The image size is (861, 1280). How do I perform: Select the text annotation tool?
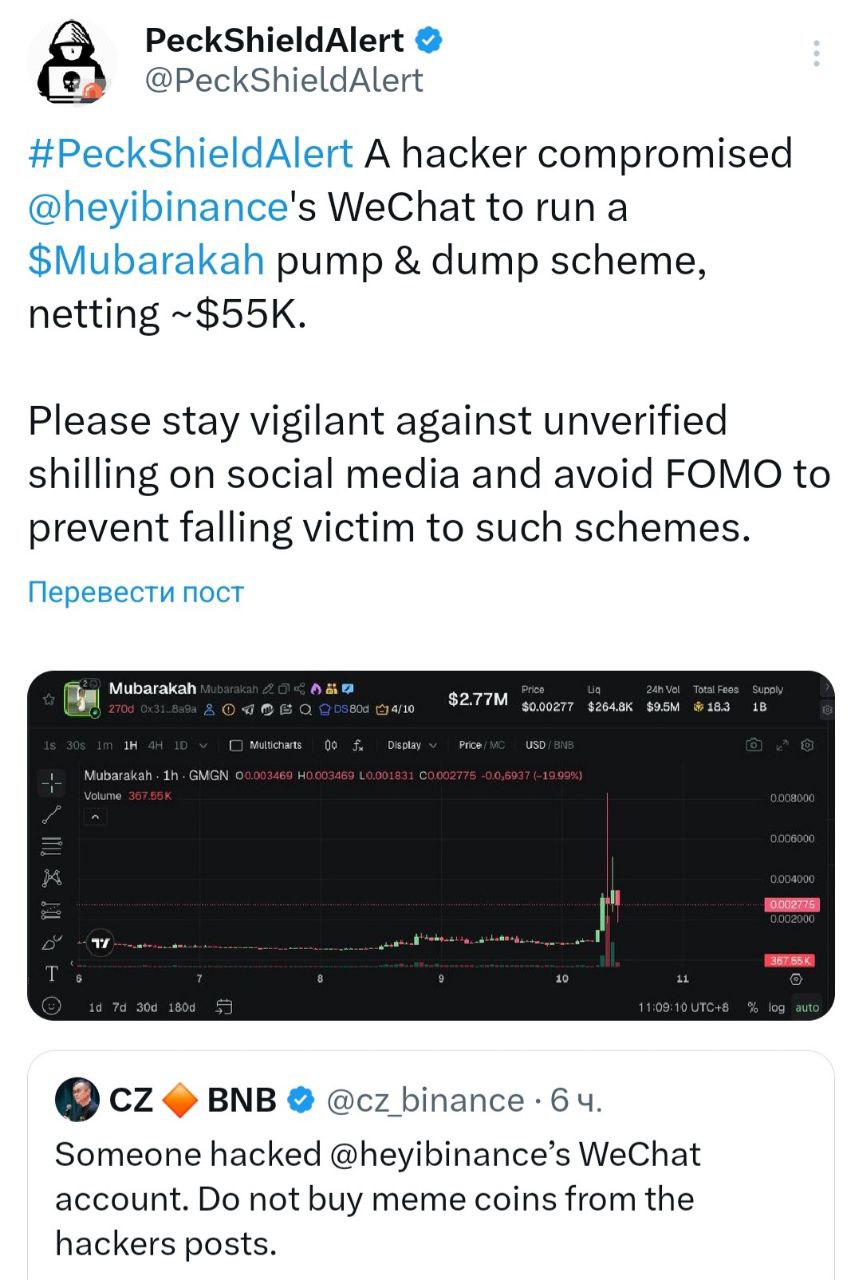click(52, 973)
